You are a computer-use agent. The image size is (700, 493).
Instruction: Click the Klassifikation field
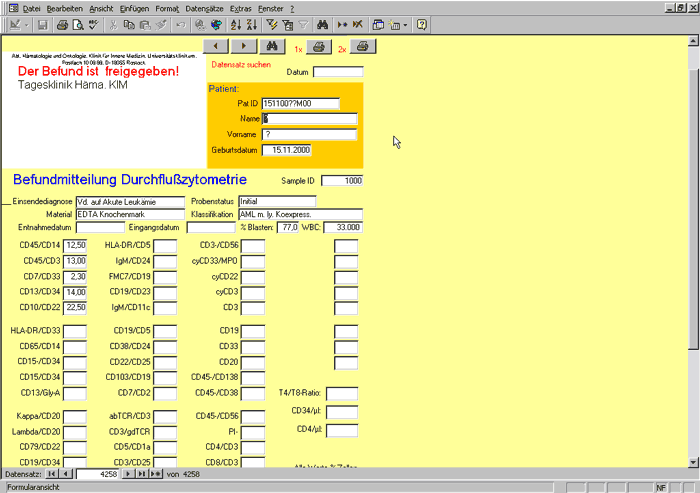point(301,214)
